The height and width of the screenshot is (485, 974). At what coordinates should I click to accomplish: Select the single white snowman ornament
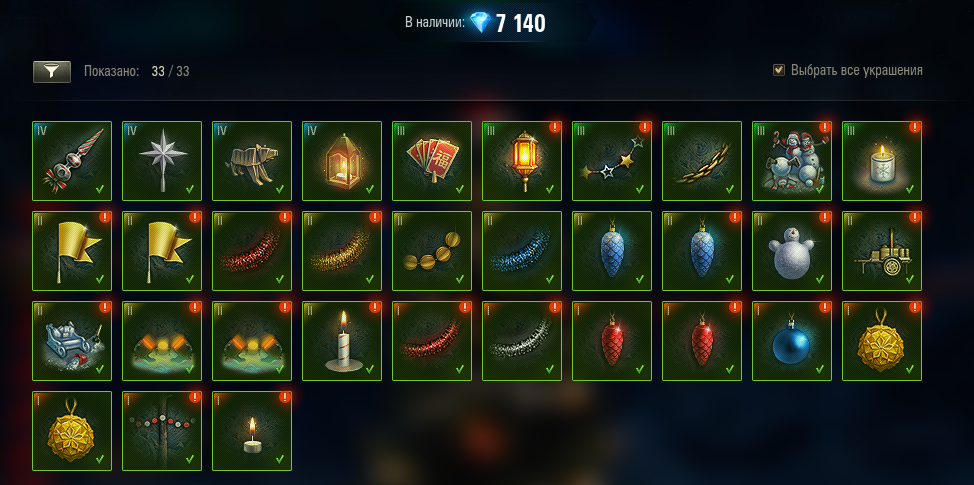point(792,251)
